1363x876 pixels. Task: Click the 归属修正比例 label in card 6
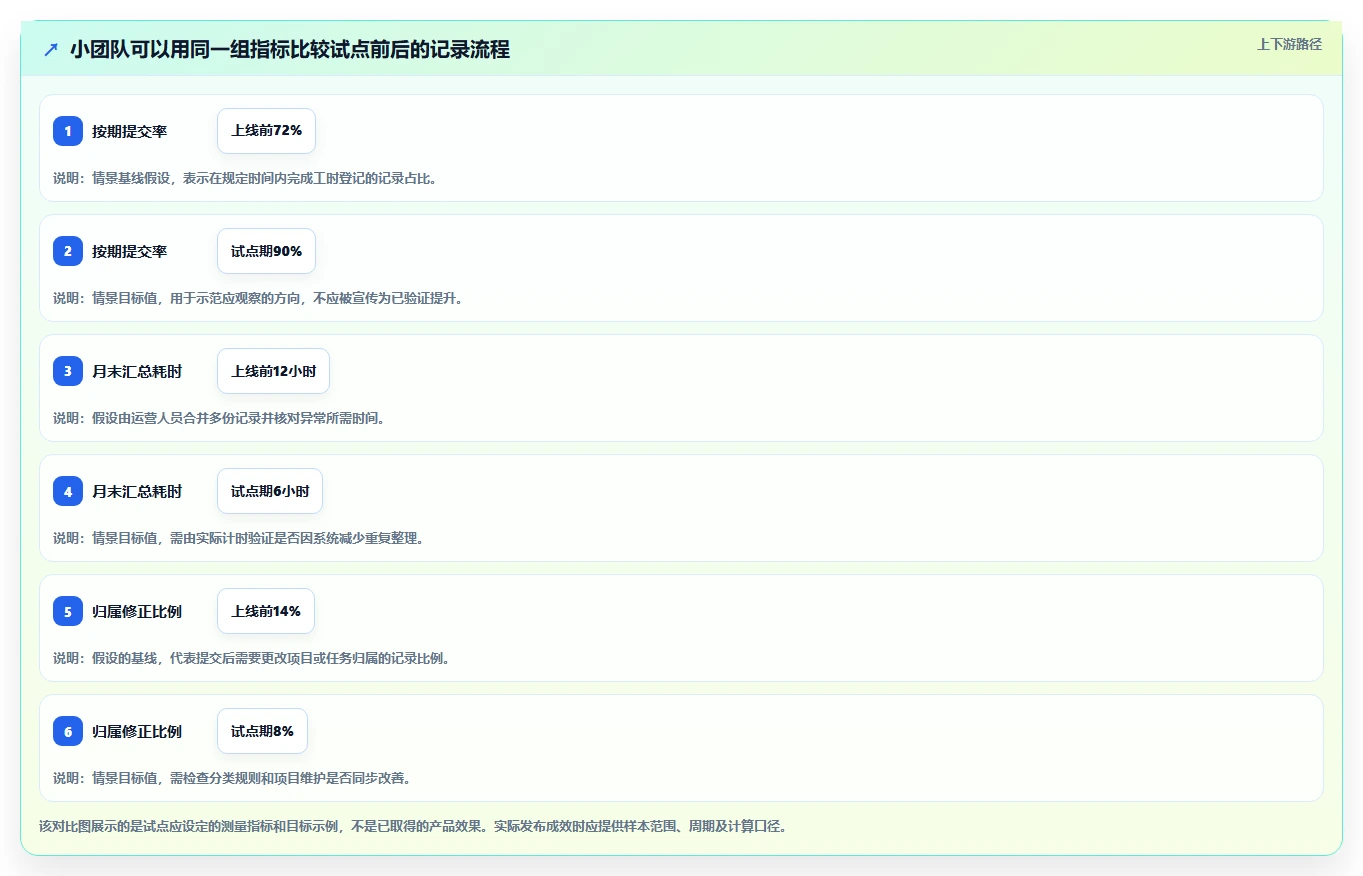point(137,731)
